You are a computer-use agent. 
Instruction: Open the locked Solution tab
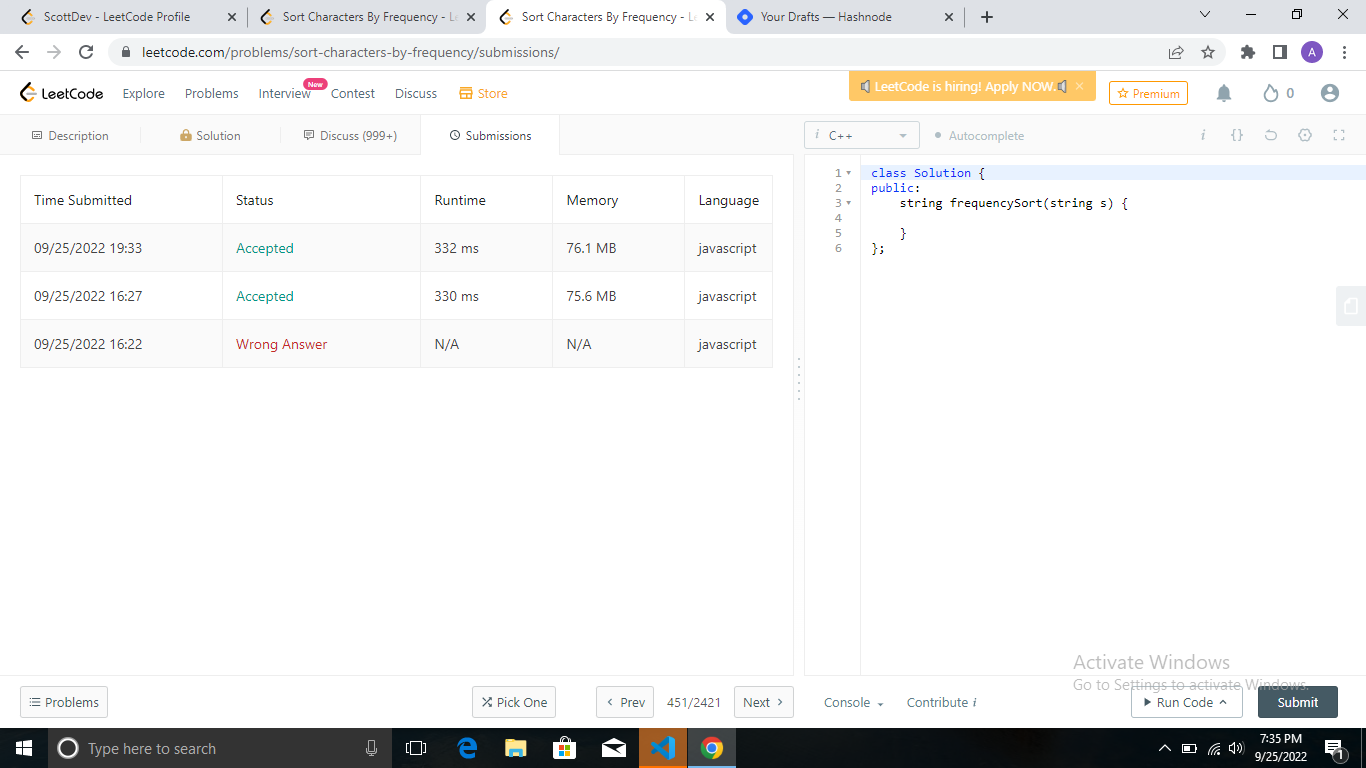pyautogui.click(x=210, y=135)
